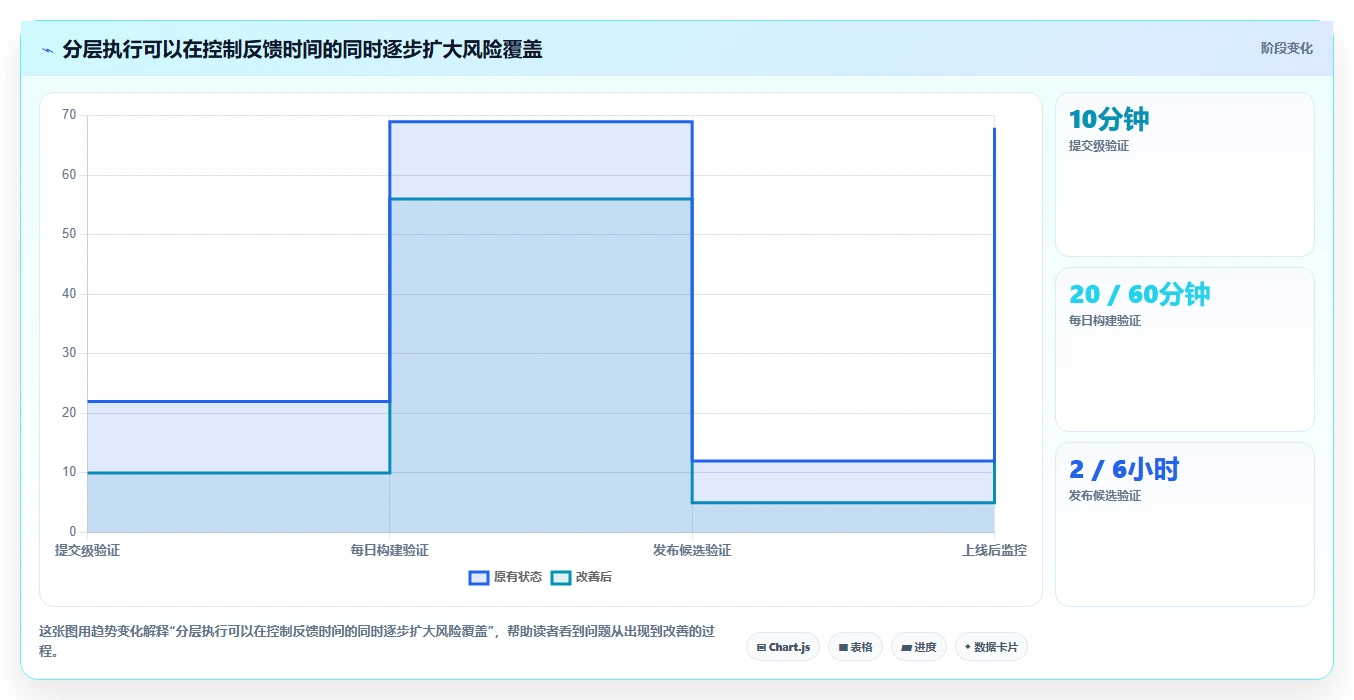Toggle the 原有状态 legend item
Viewport: 1354px width, 700px height.
click(x=506, y=577)
